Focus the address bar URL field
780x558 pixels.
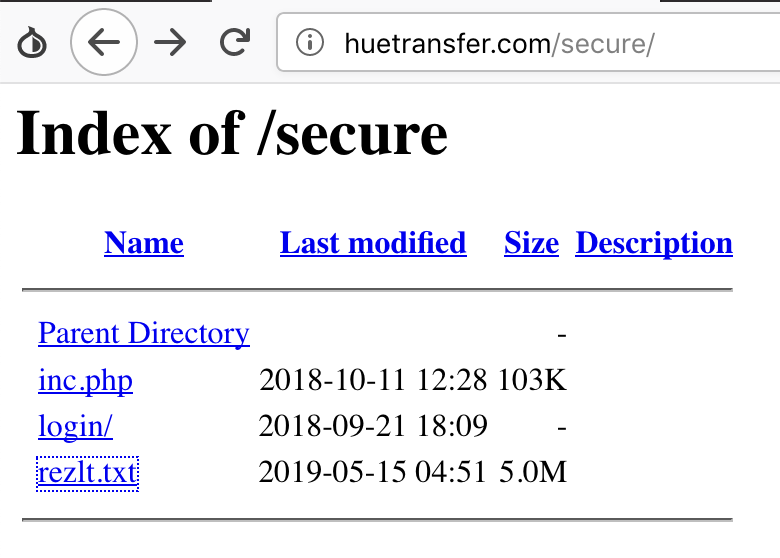tap(500, 43)
